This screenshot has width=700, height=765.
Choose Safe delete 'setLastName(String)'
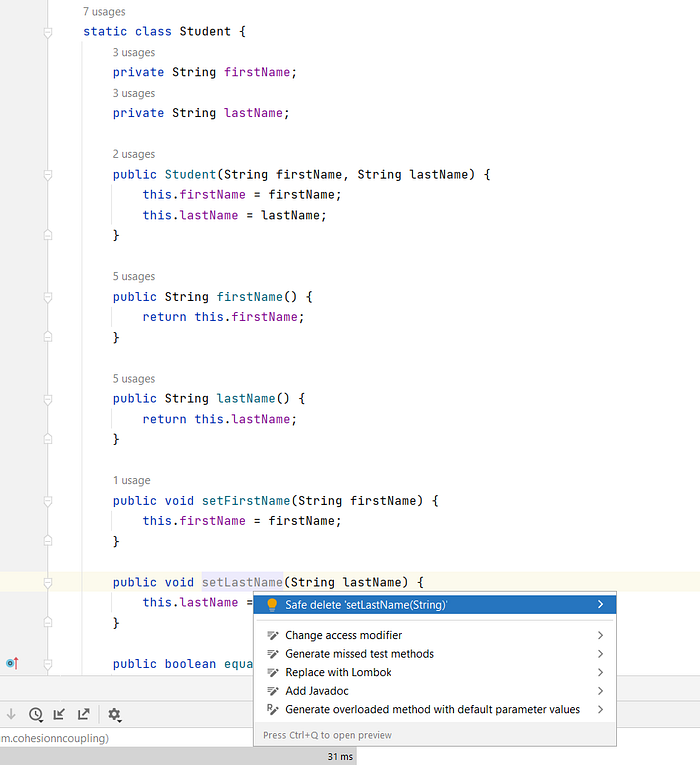coord(435,605)
